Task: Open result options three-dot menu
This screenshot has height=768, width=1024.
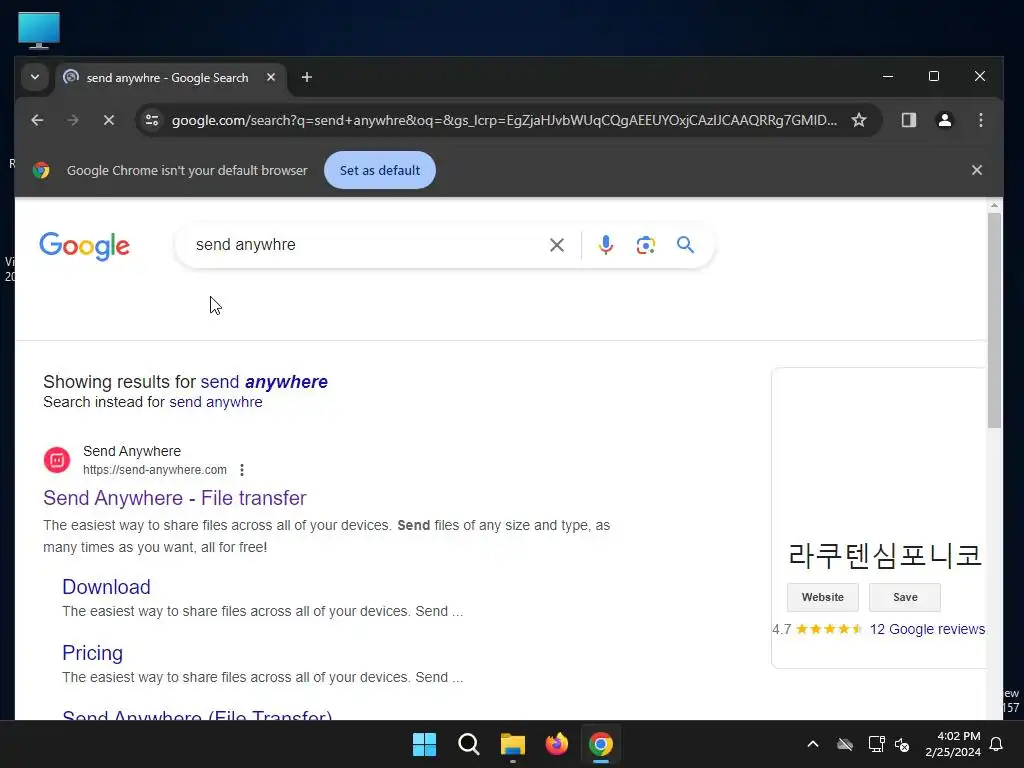Action: point(242,470)
